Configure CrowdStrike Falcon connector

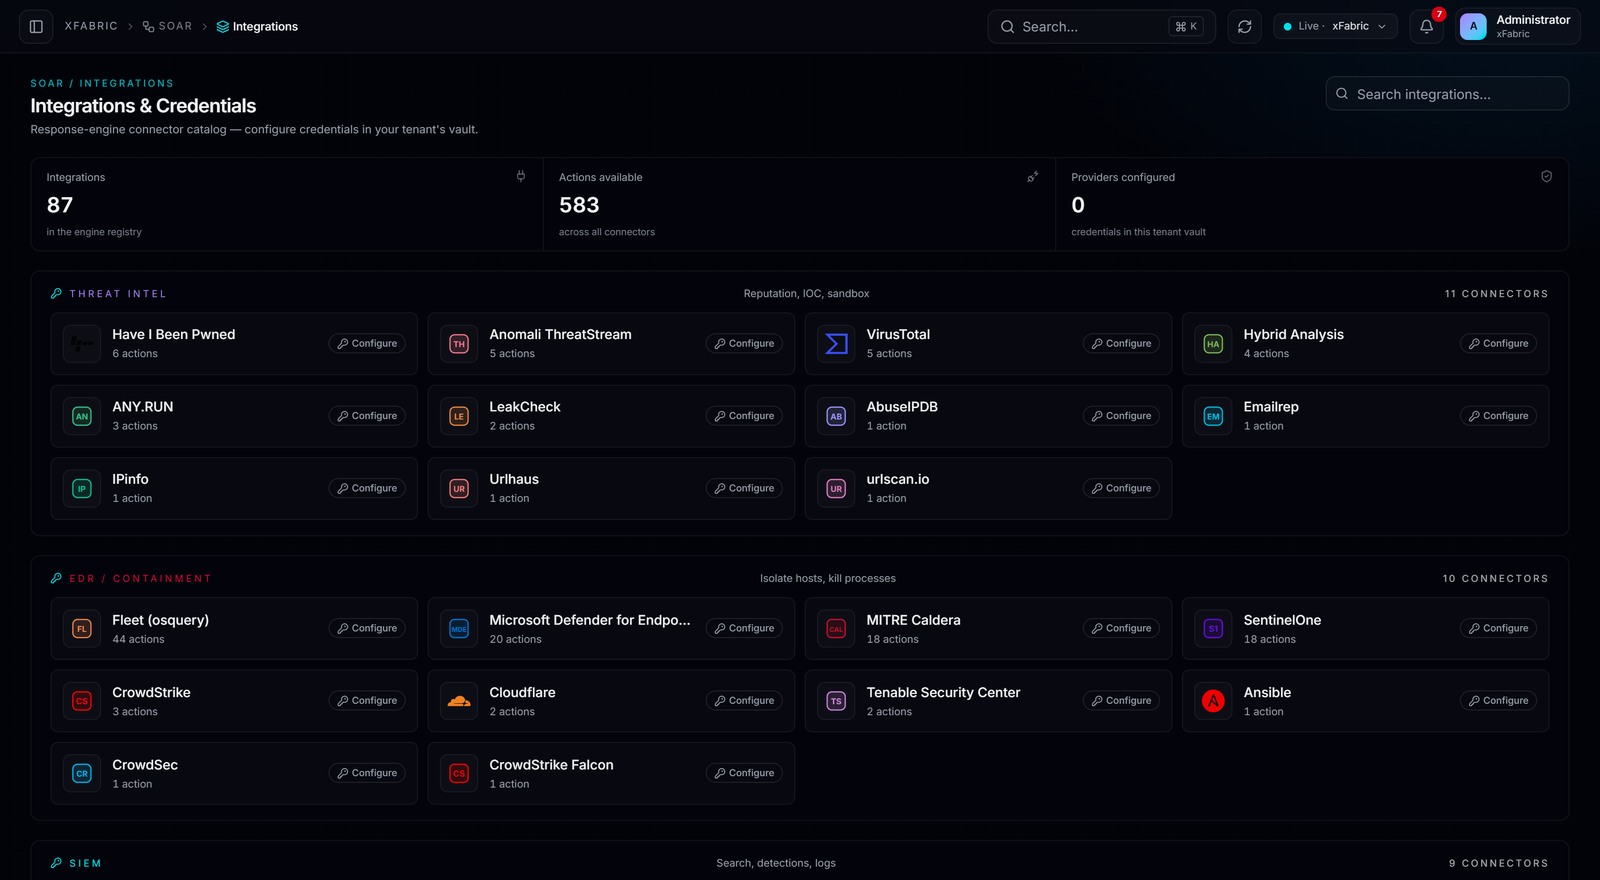(x=744, y=773)
